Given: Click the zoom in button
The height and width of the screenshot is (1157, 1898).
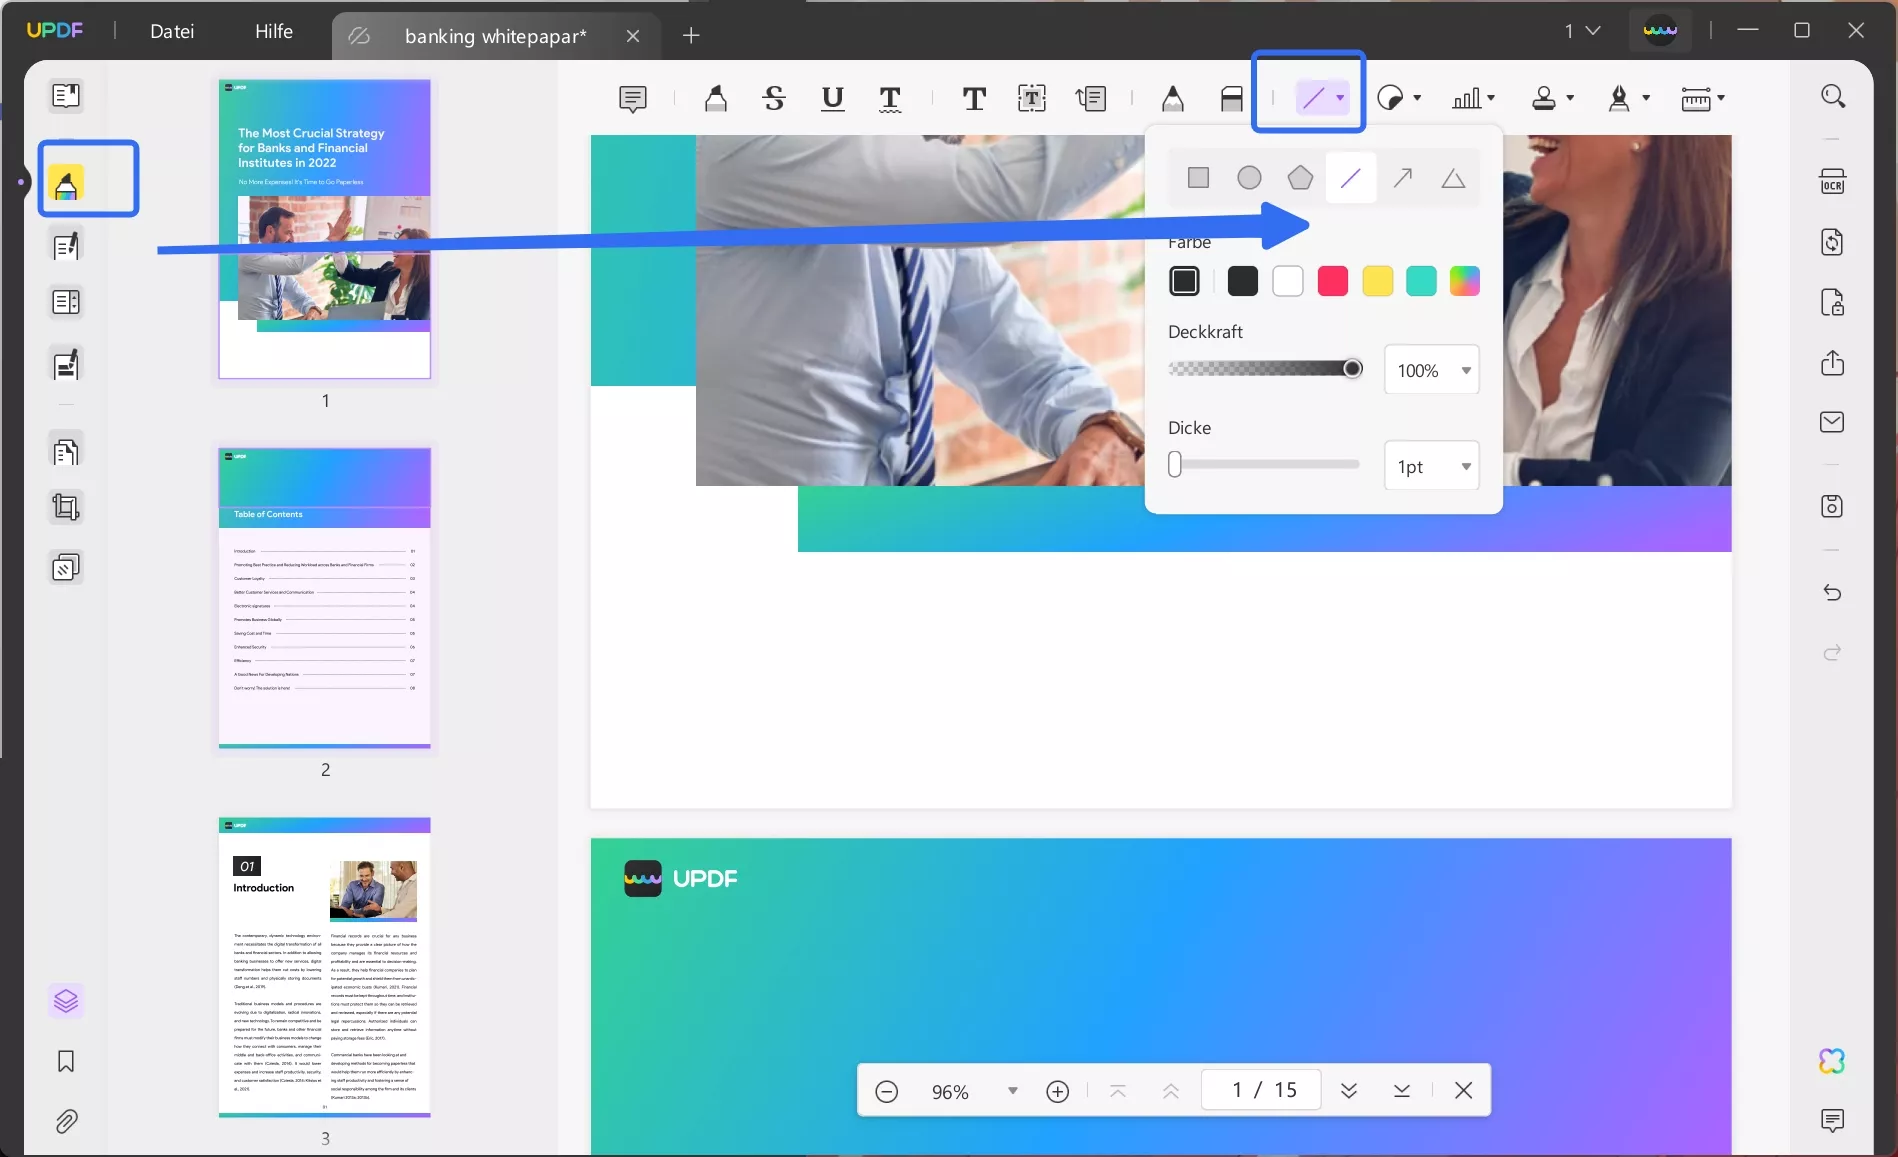Looking at the screenshot, I should click(x=1057, y=1091).
